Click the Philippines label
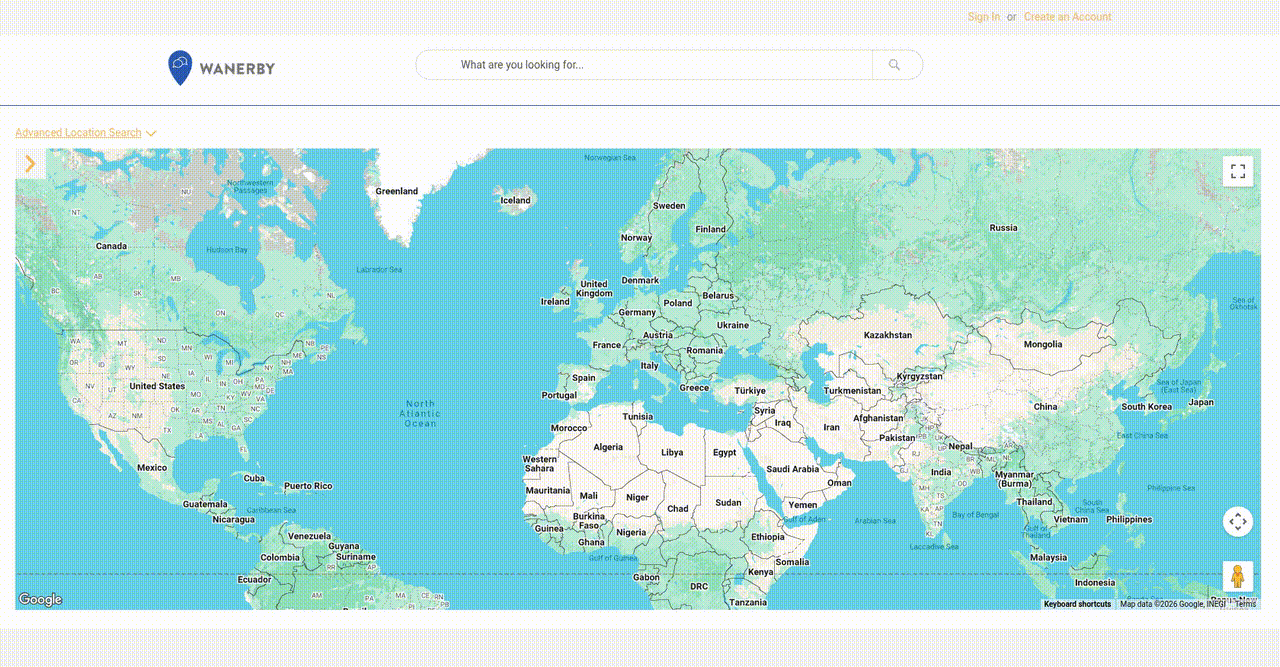Screen dimensions: 1280x667 [x=1129, y=520]
